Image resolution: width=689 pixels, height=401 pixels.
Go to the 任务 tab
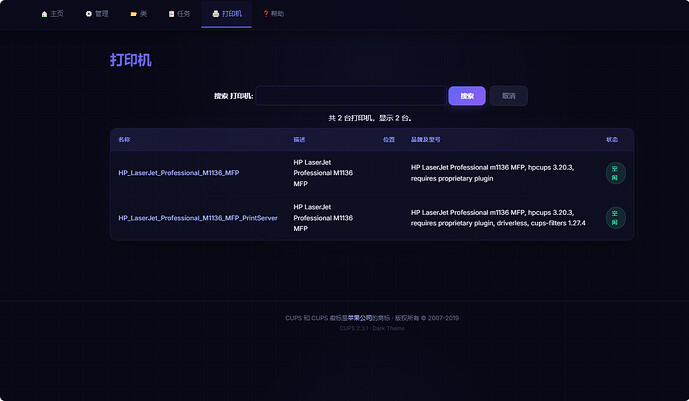(180, 14)
